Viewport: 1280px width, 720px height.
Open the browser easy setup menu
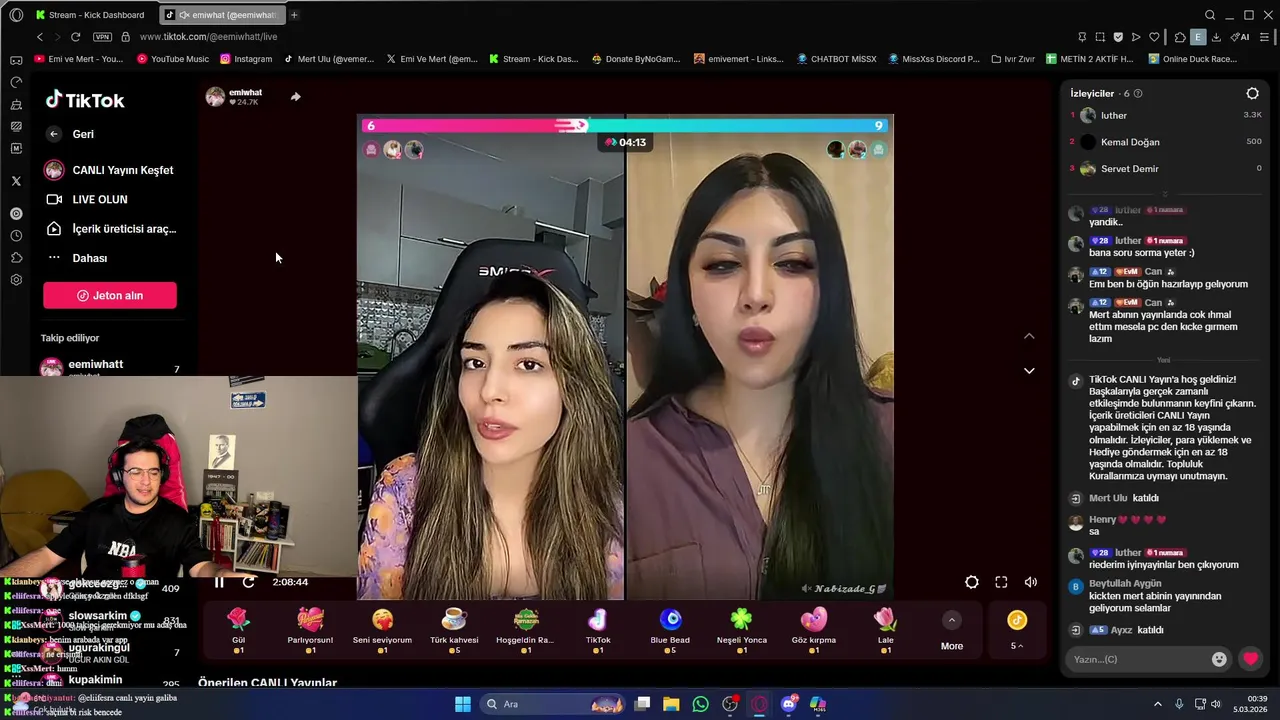pyautogui.click(x=1264, y=37)
